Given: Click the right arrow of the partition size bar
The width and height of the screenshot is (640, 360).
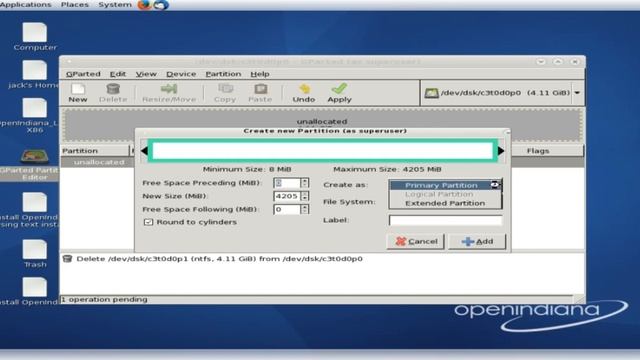Looking at the screenshot, I should pos(501,151).
